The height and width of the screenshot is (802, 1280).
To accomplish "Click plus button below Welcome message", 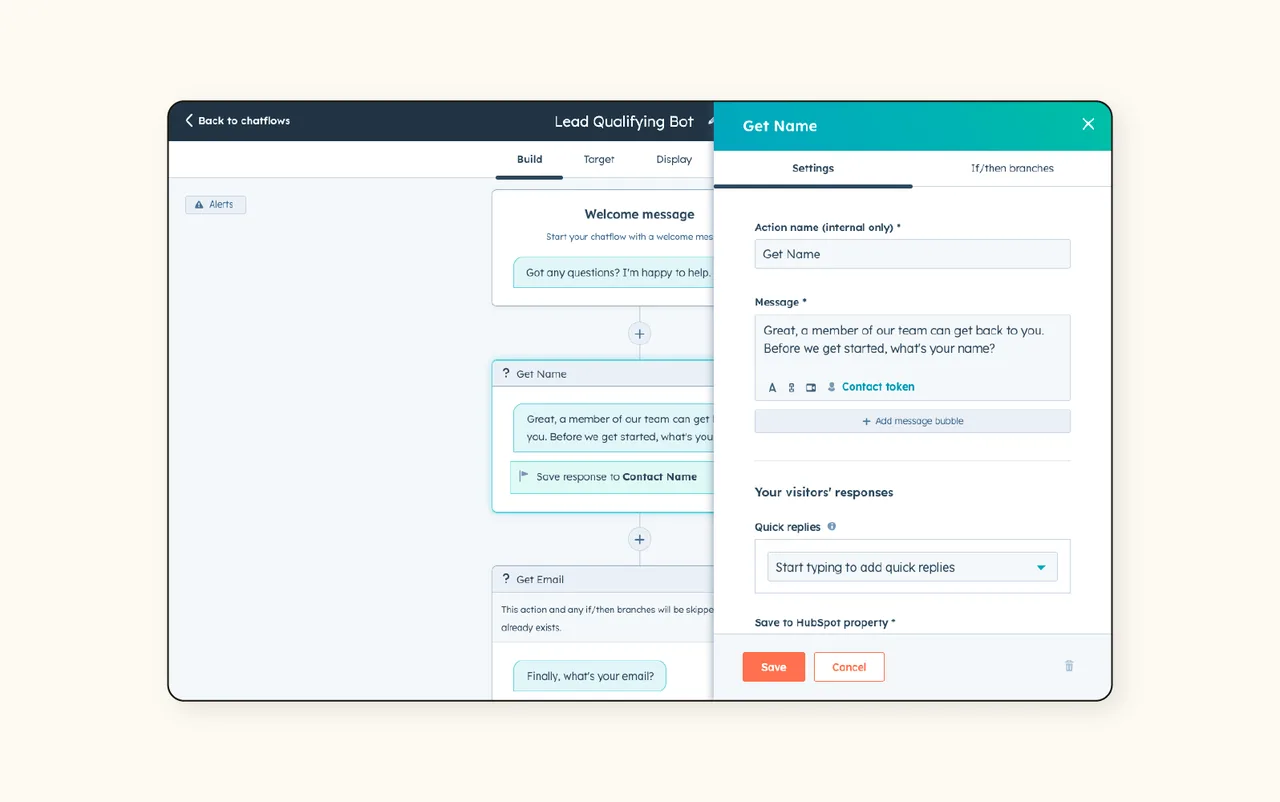I will point(640,333).
